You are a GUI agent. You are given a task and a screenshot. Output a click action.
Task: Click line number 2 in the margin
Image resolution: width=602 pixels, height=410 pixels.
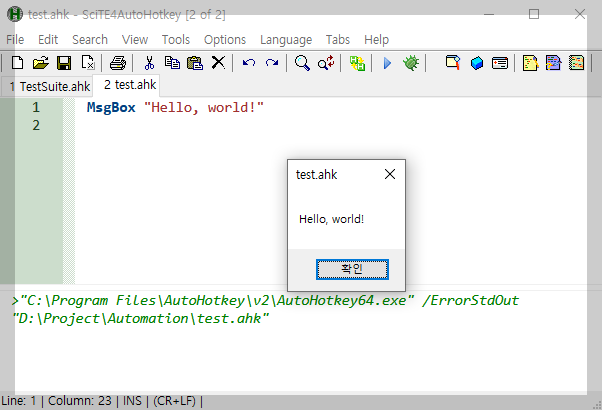click(36, 126)
